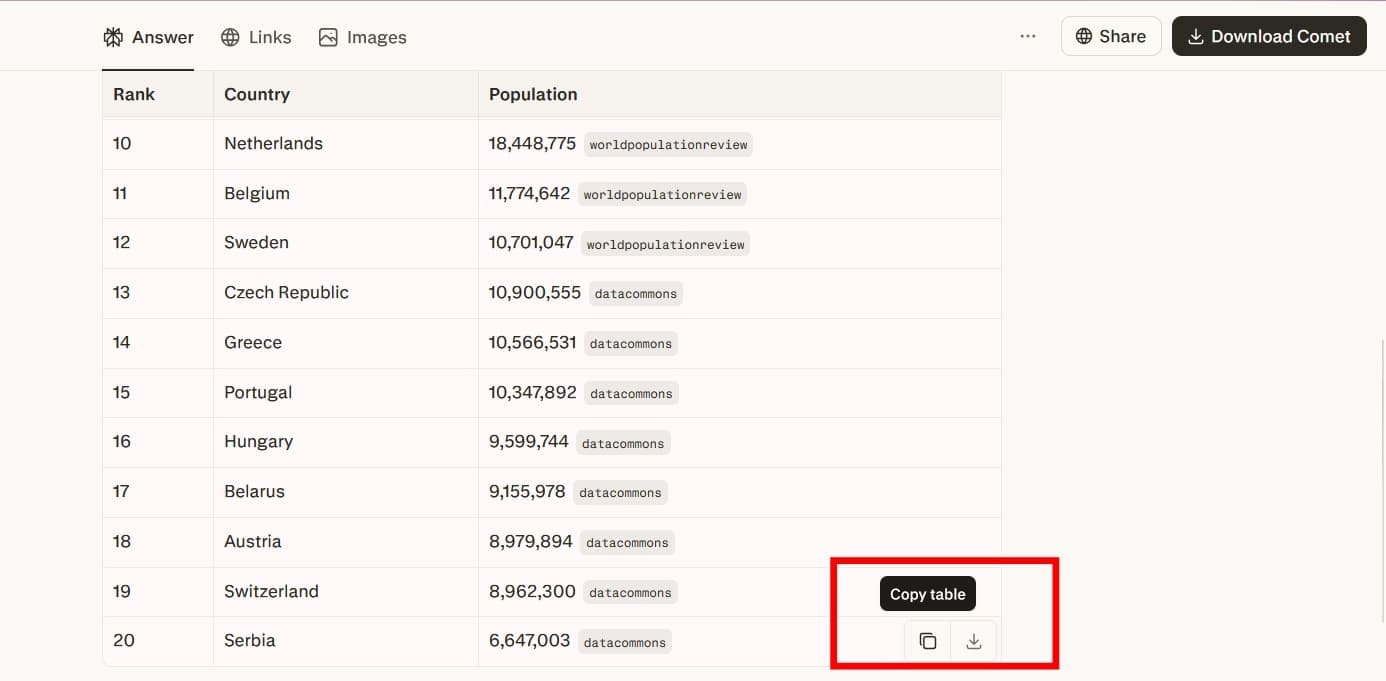Copy the table with the copy icon
The height and width of the screenshot is (681, 1386).
[x=928, y=641]
